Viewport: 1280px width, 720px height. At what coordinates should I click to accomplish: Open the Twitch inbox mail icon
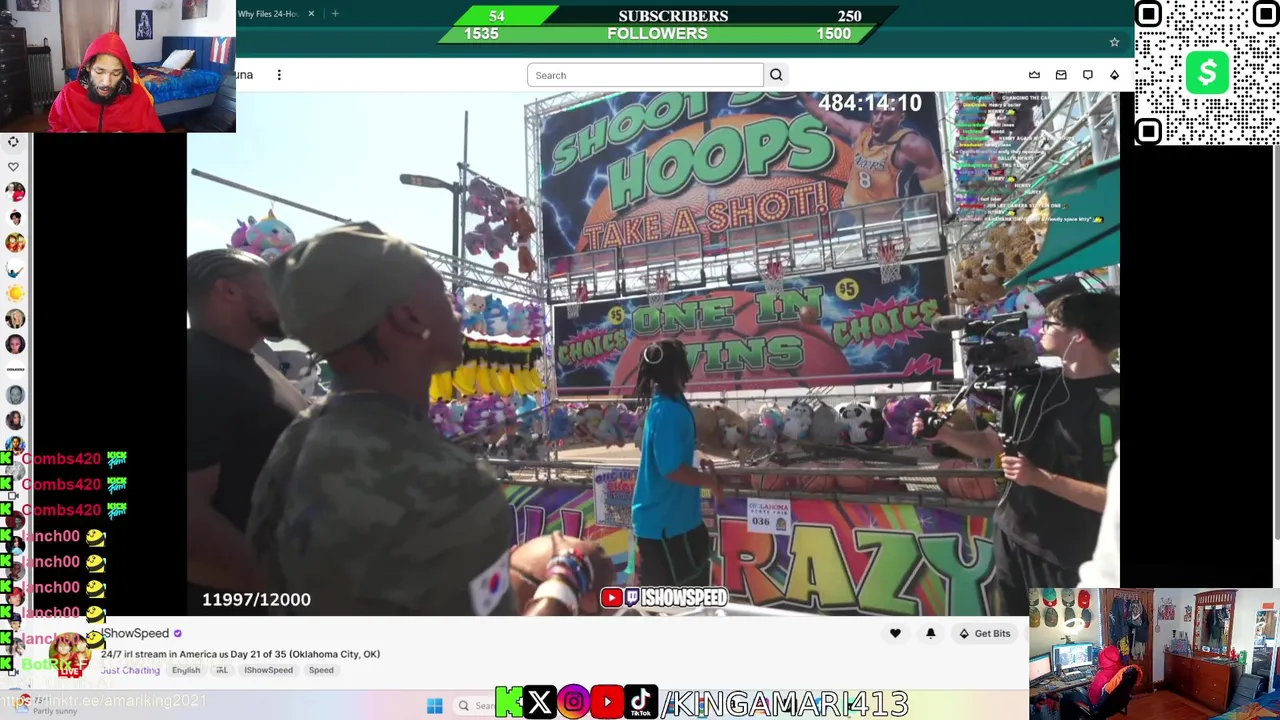point(1061,75)
